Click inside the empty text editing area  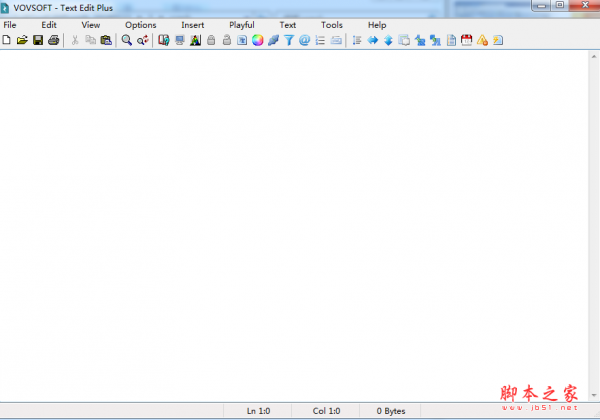coord(294,226)
